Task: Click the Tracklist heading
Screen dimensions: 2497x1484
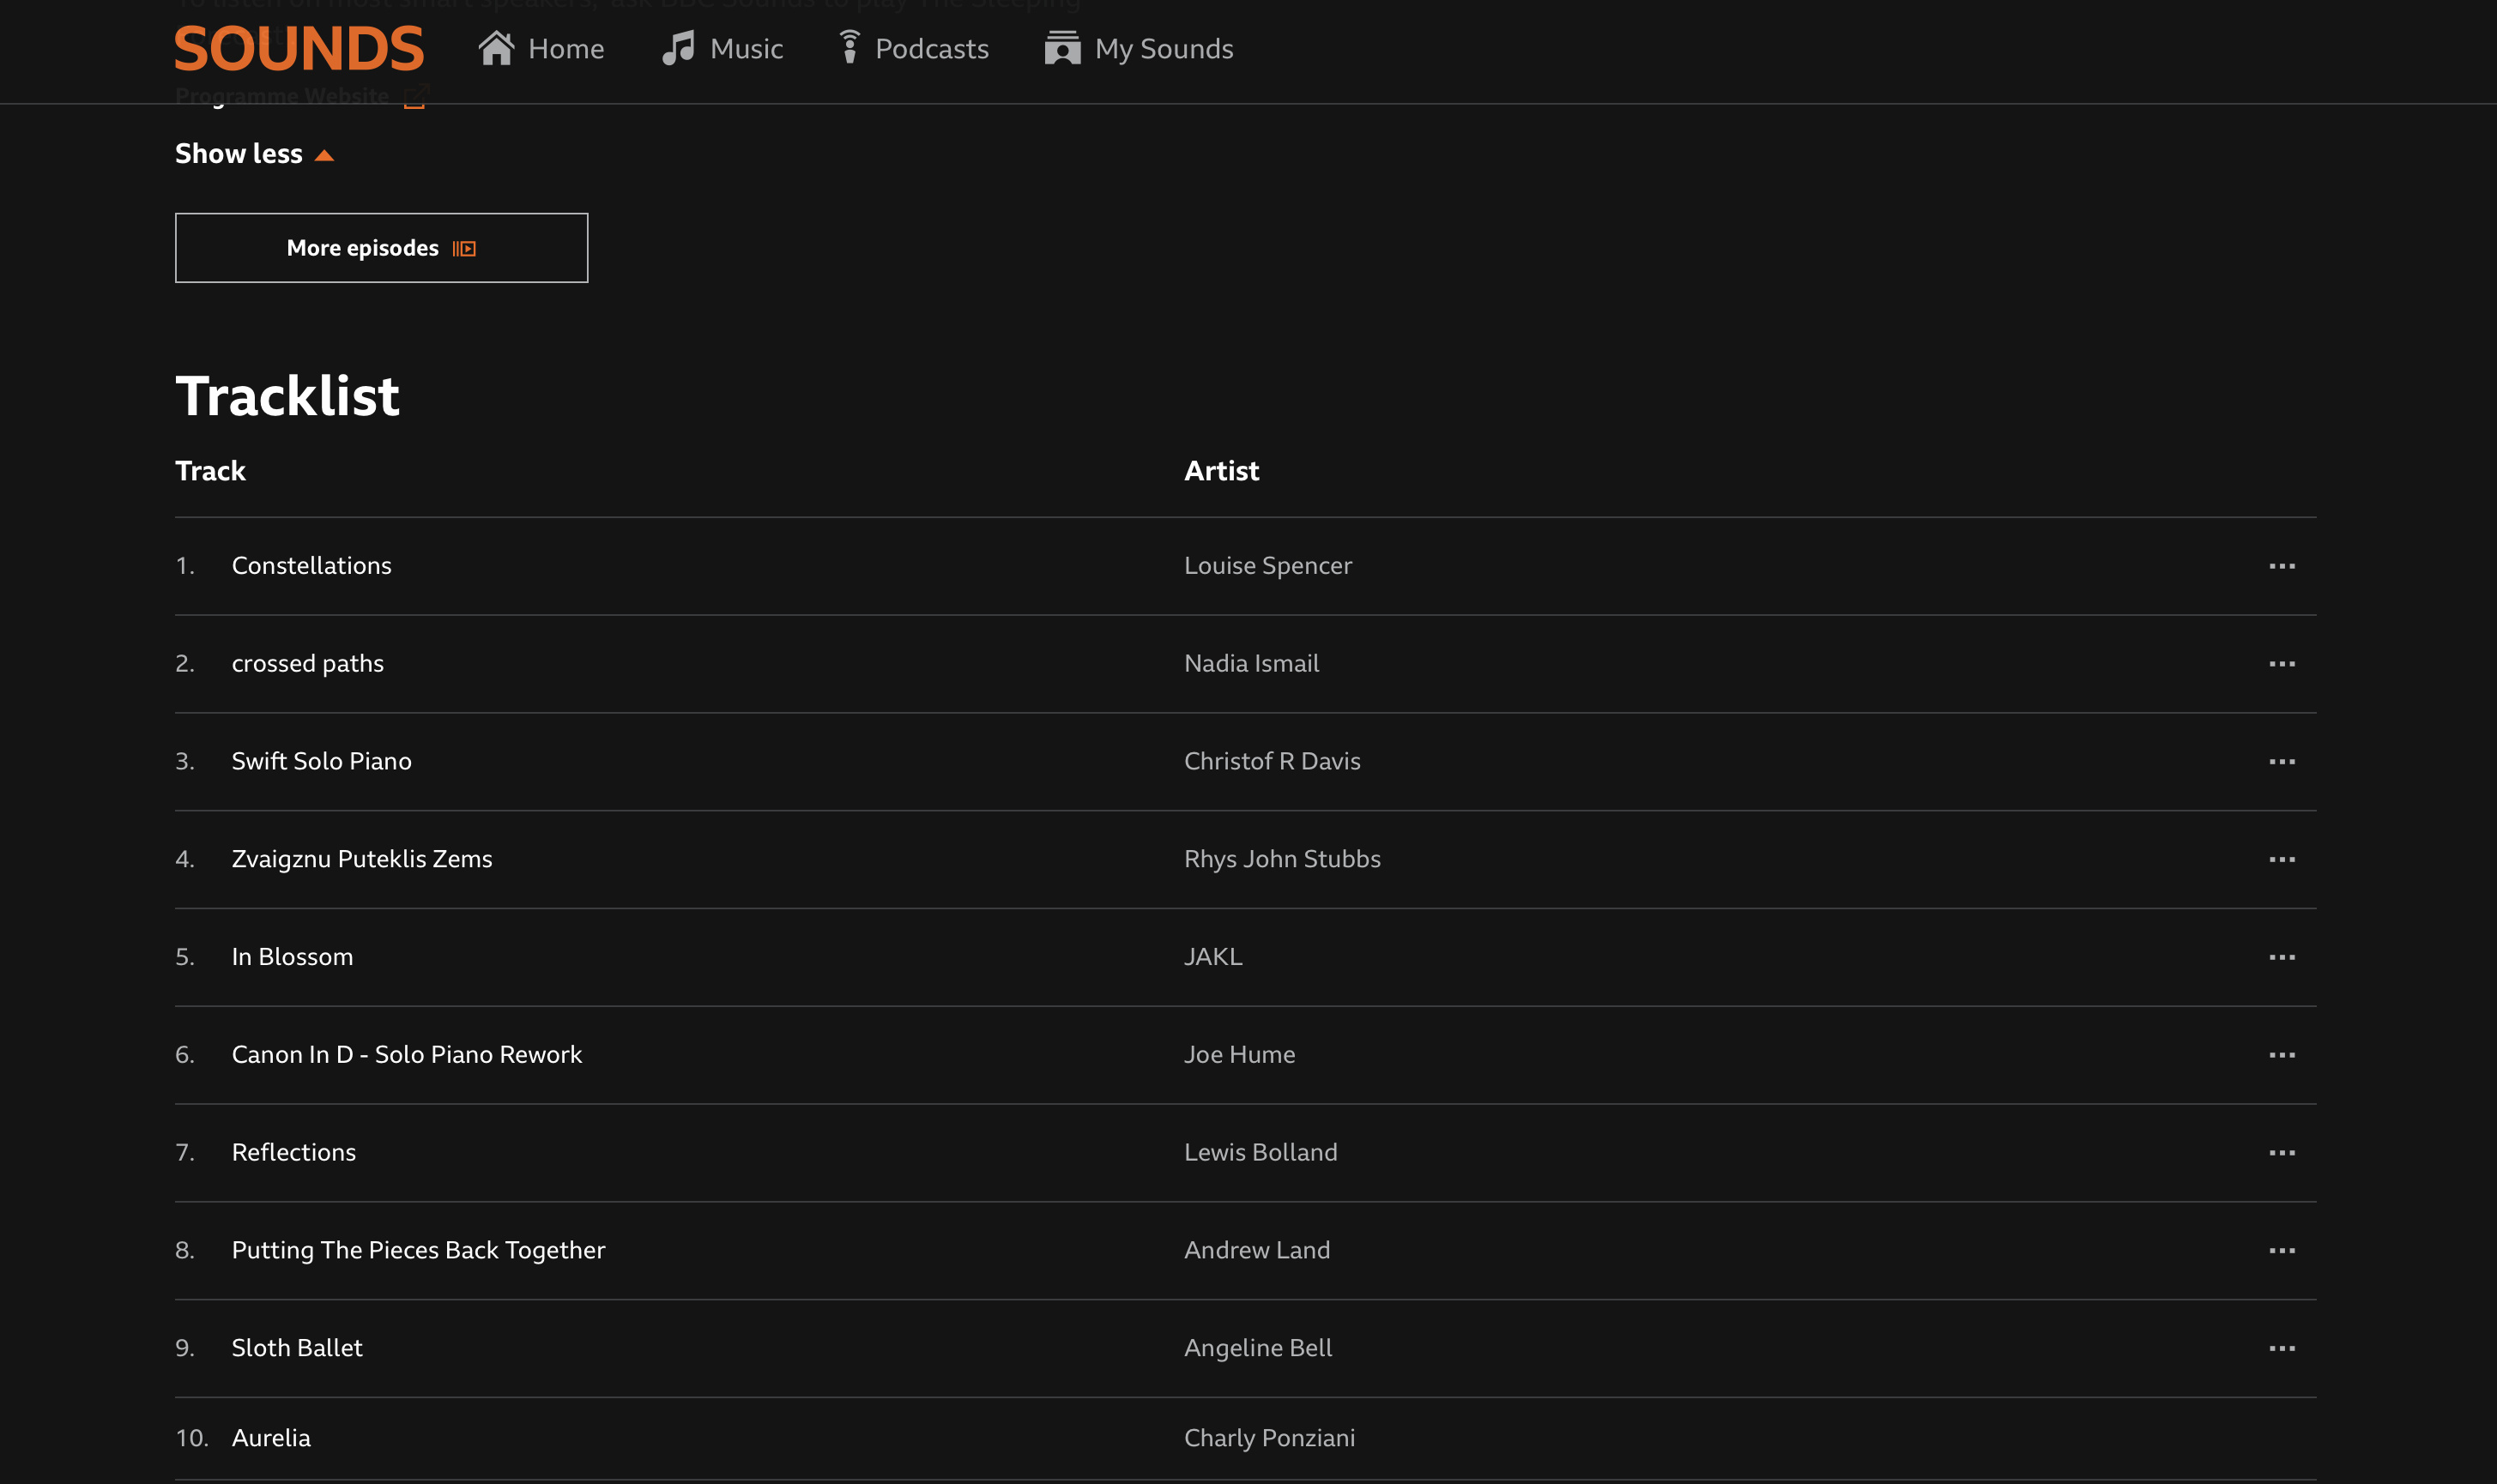Action: pos(288,395)
